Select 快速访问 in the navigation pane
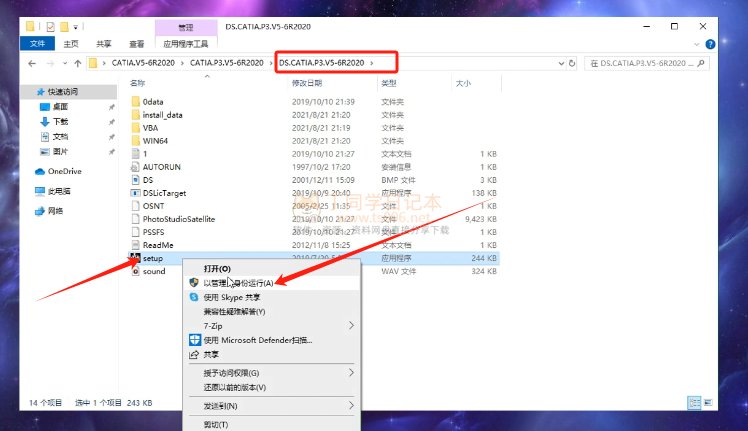748x431 pixels. pyautogui.click(x=62, y=91)
